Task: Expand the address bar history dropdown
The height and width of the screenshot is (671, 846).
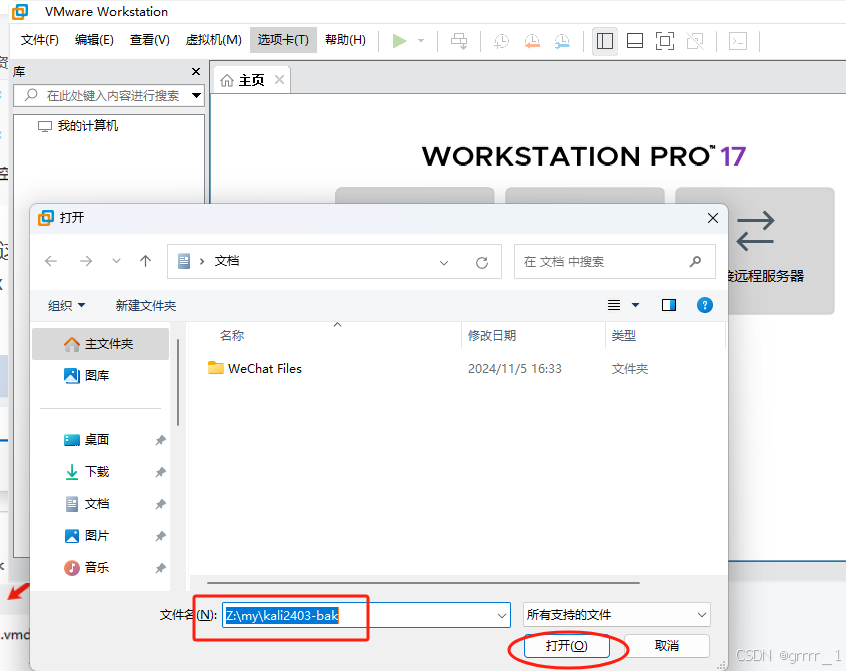Action: point(444,263)
